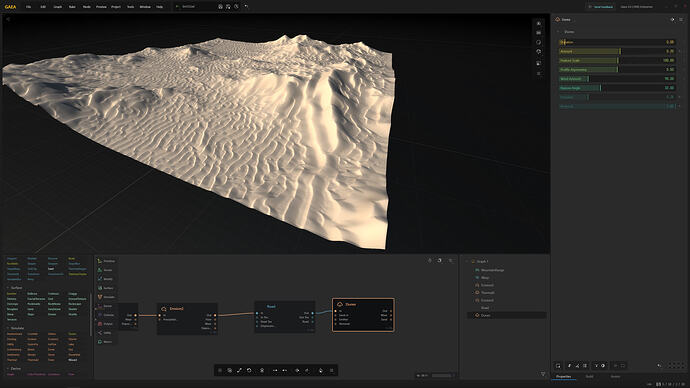Open the Derive node category in toolbar
The image size is (690, 388).
[x=105, y=306]
